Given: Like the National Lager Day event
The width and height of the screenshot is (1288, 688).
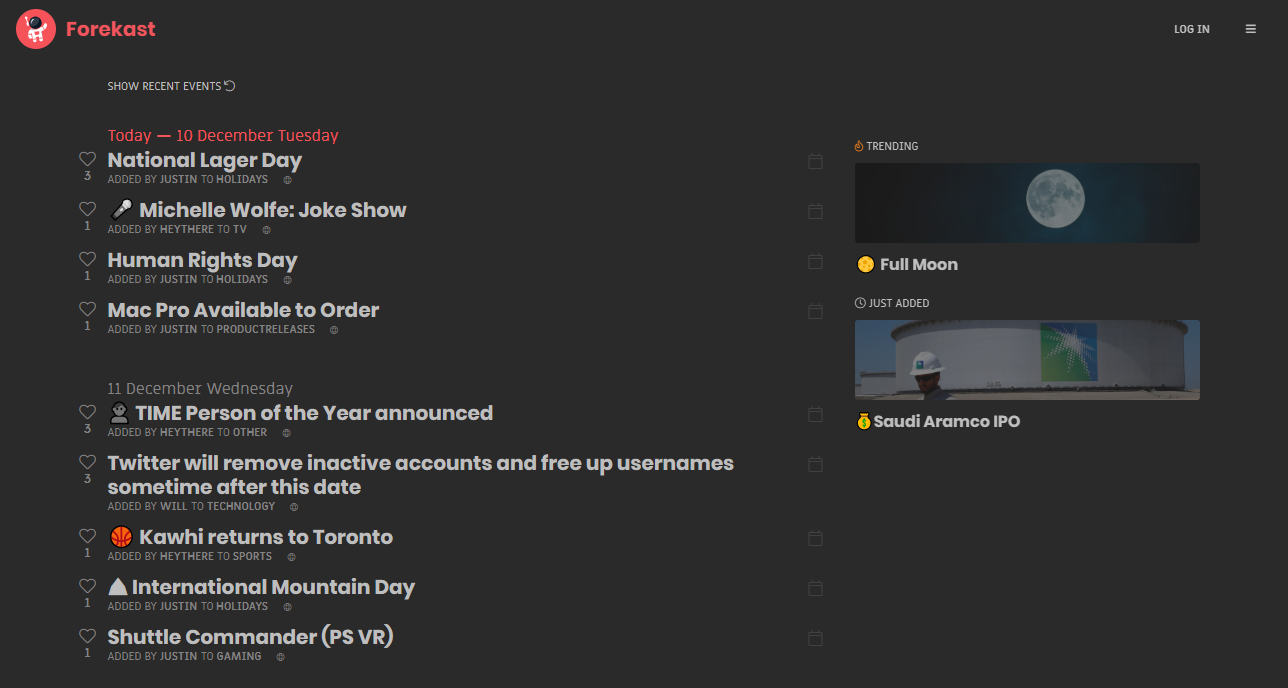Looking at the screenshot, I should [87, 159].
